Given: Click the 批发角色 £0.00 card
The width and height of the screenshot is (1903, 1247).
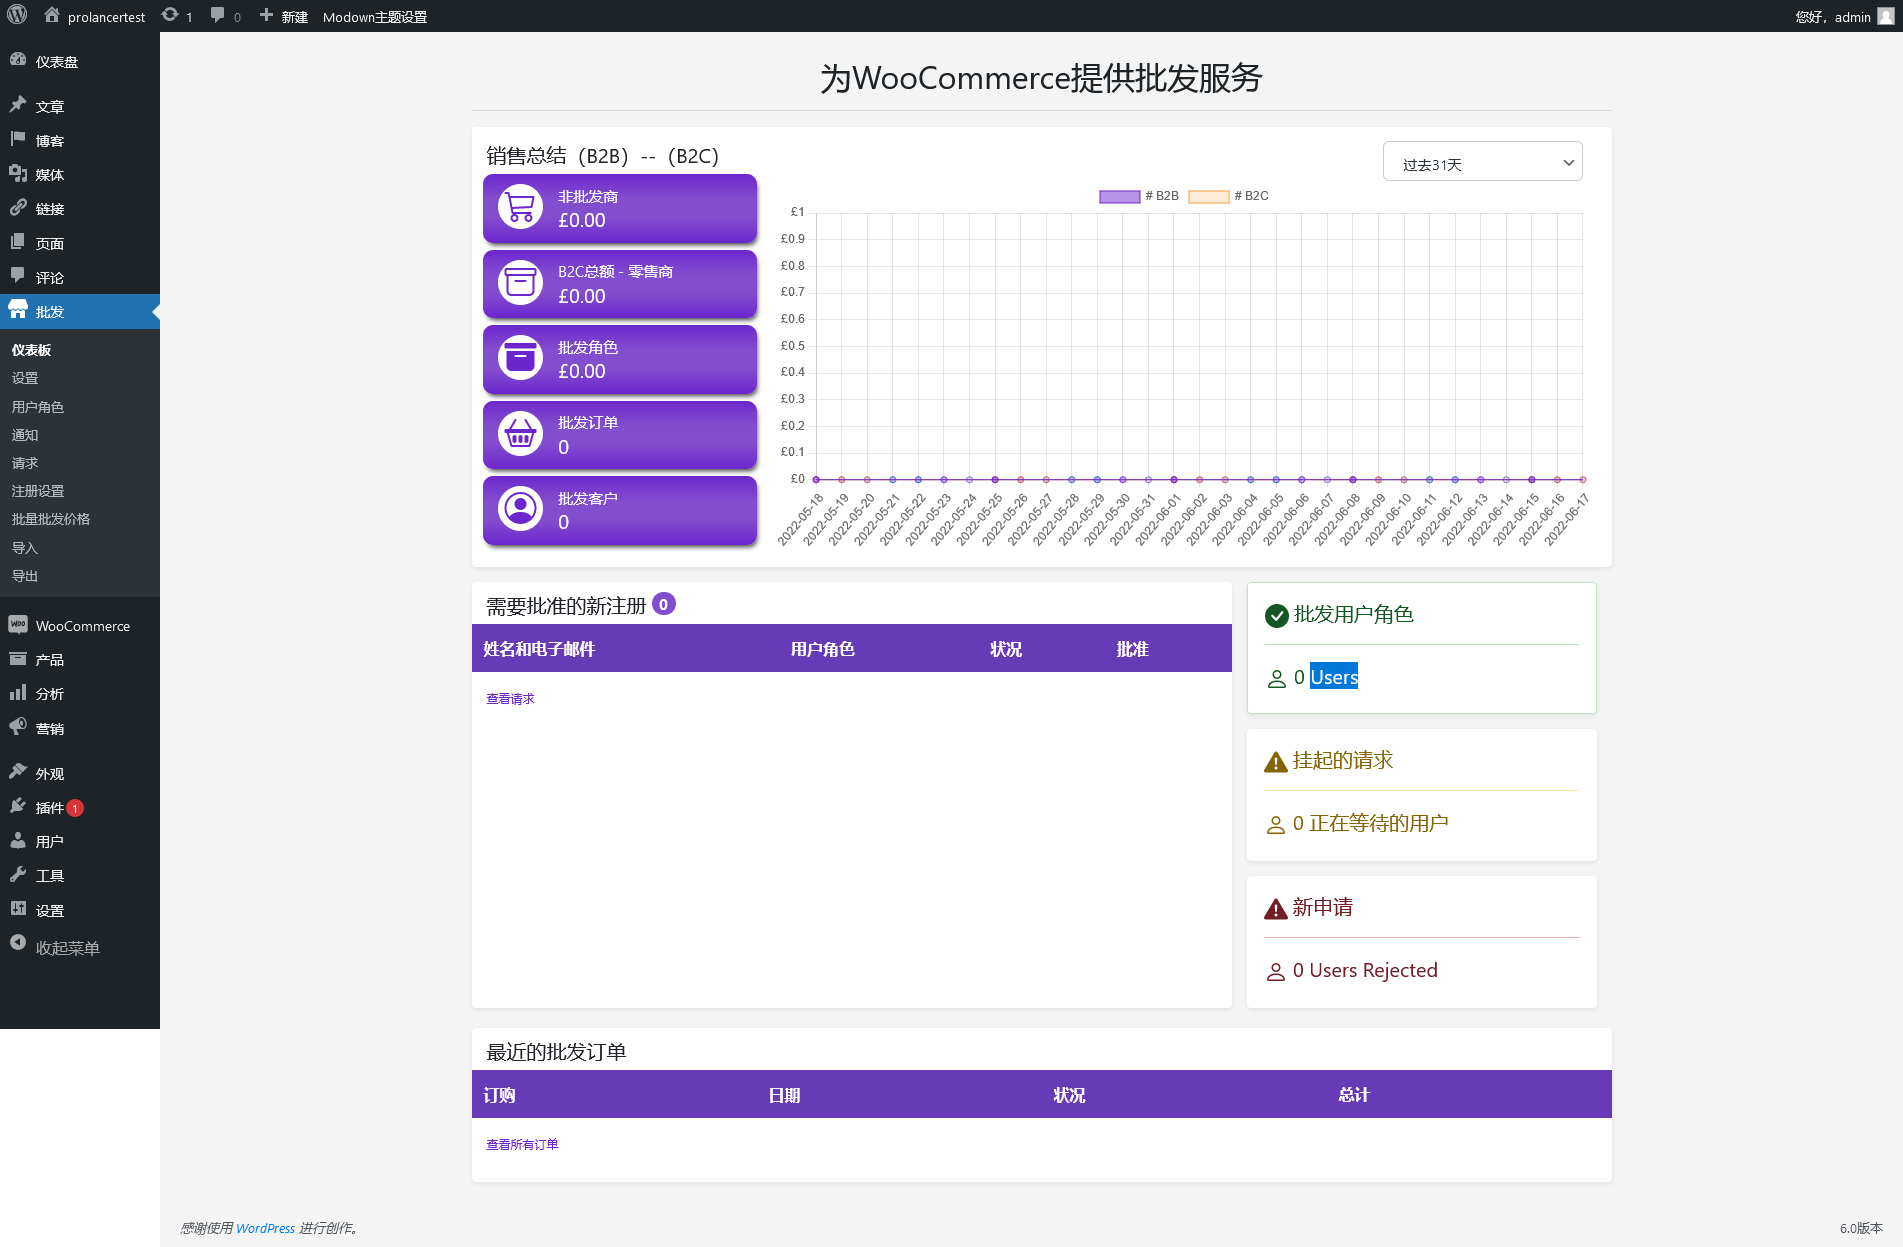Looking at the screenshot, I should 620,359.
